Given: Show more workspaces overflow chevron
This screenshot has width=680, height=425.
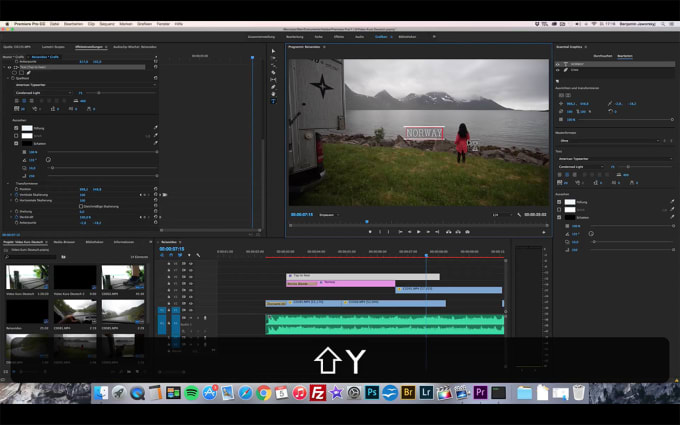Looking at the screenshot, I should pos(434,37).
